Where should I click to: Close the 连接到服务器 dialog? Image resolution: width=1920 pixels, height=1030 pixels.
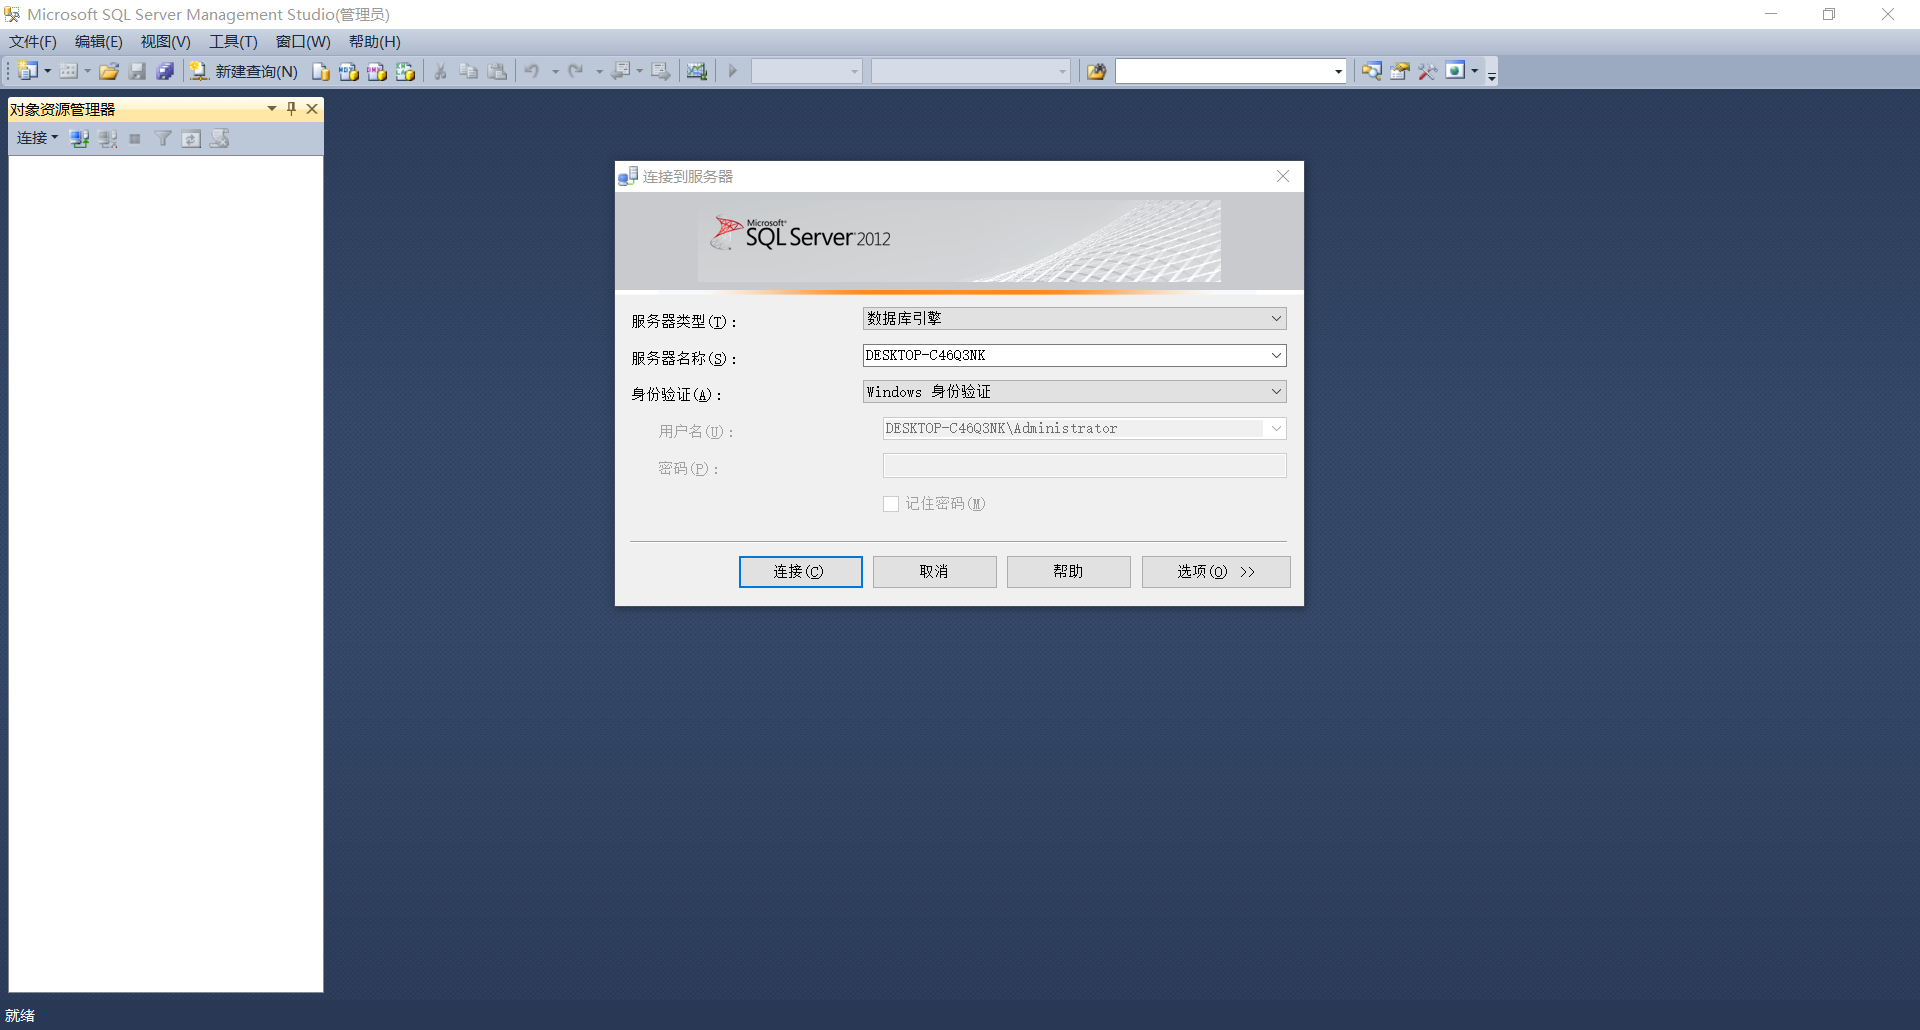point(1283,176)
